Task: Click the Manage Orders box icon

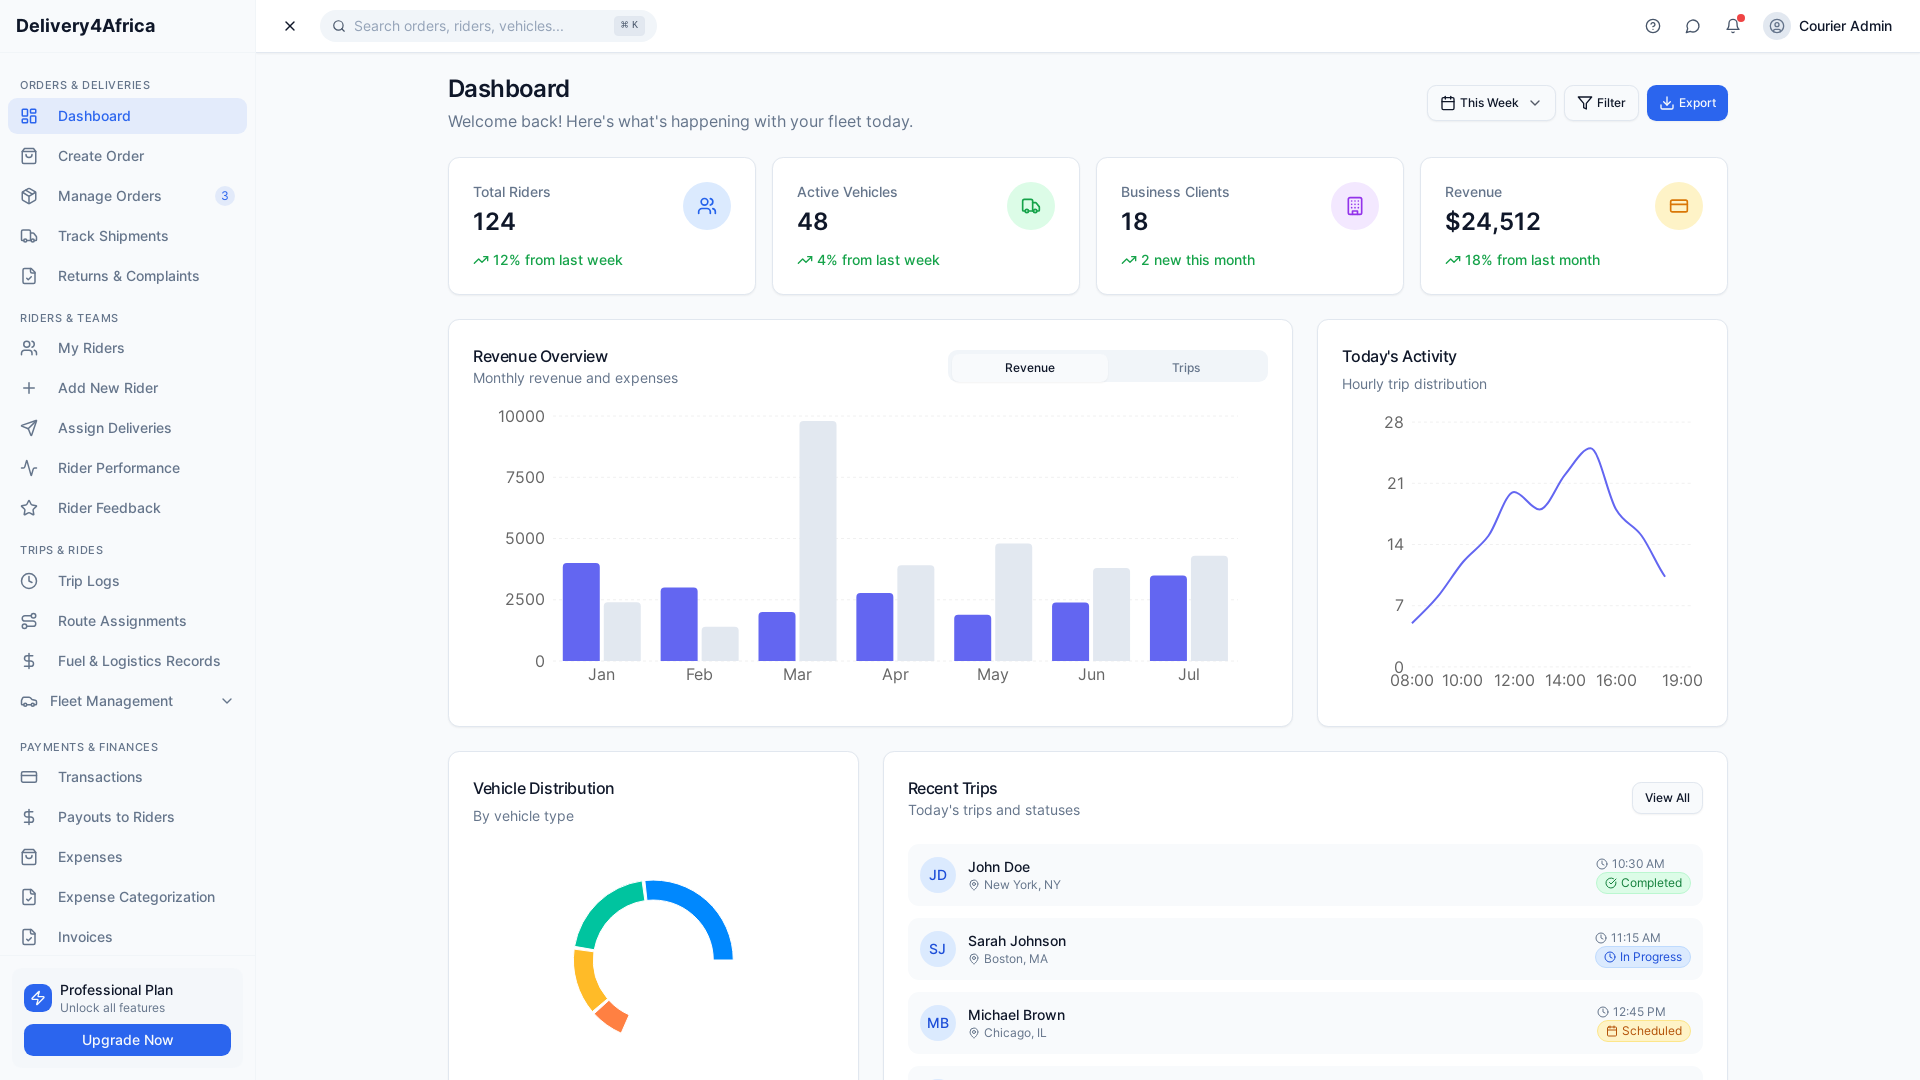Action: coord(29,196)
